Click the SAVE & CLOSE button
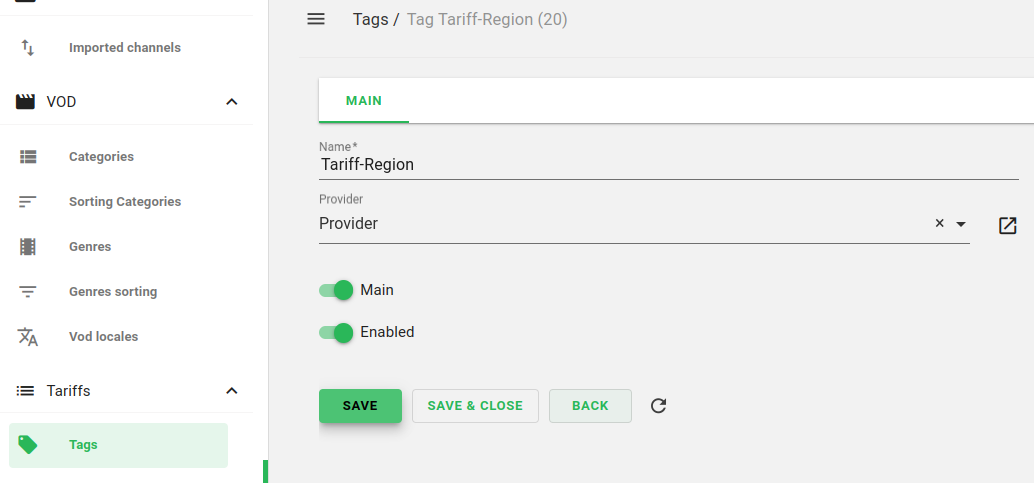The width and height of the screenshot is (1034, 483). coord(475,406)
